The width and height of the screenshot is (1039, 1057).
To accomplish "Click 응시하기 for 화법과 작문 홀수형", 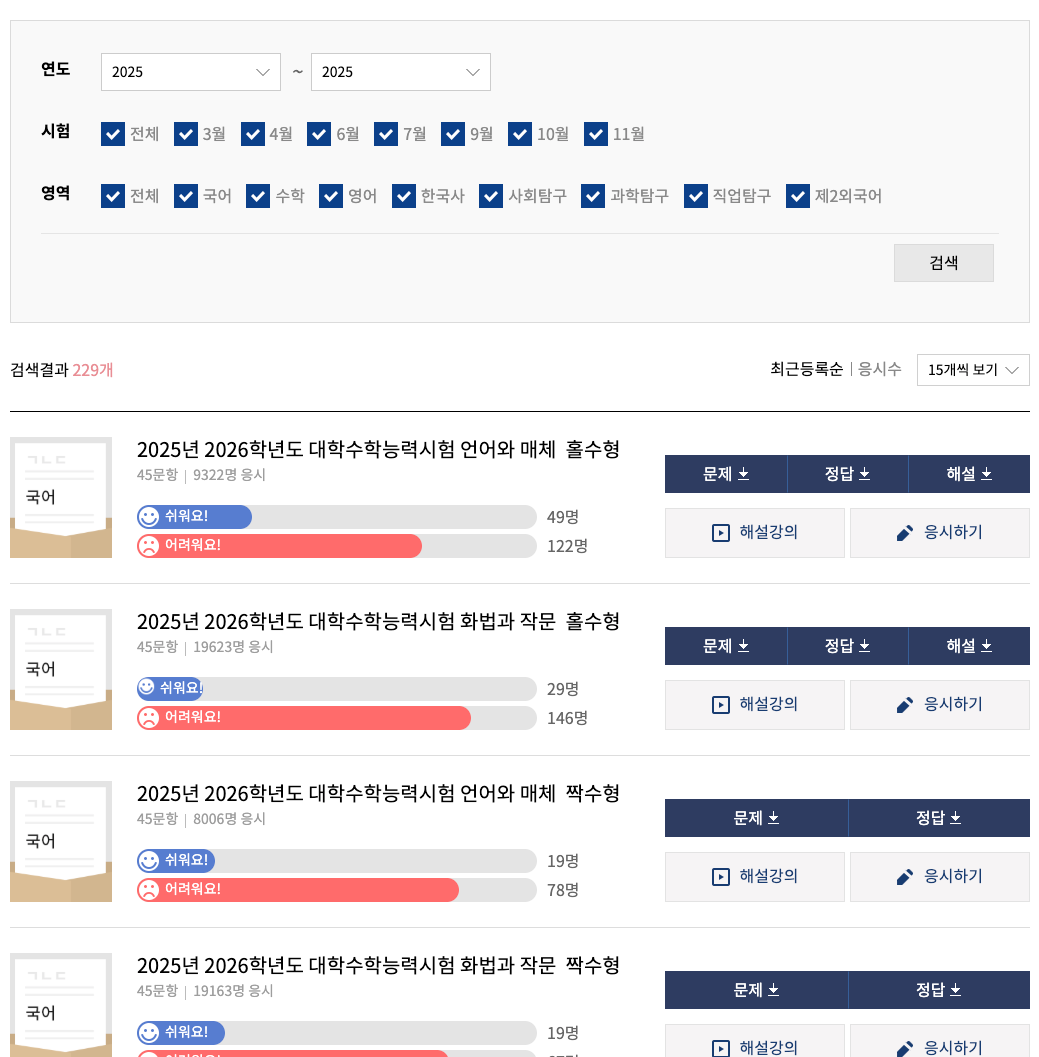I will pyautogui.click(x=939, y=704).
